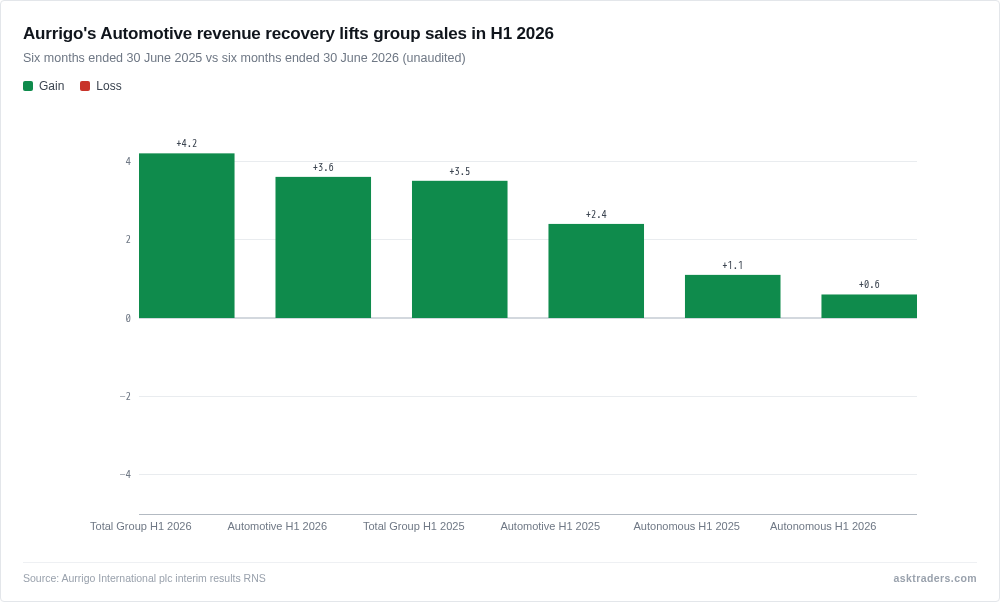Screen dimensions: 1000x602
Task: Click the red Loss legend swatch
Action: [85, 86]
